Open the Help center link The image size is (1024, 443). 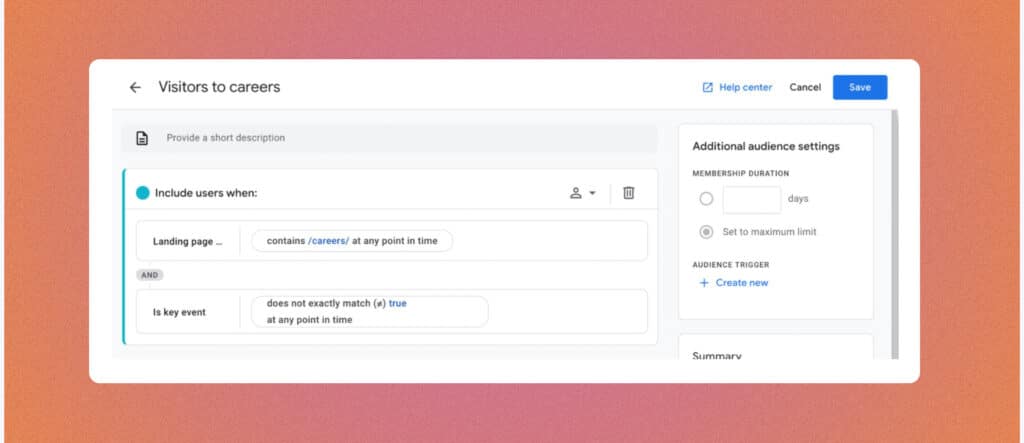[737, 88]
